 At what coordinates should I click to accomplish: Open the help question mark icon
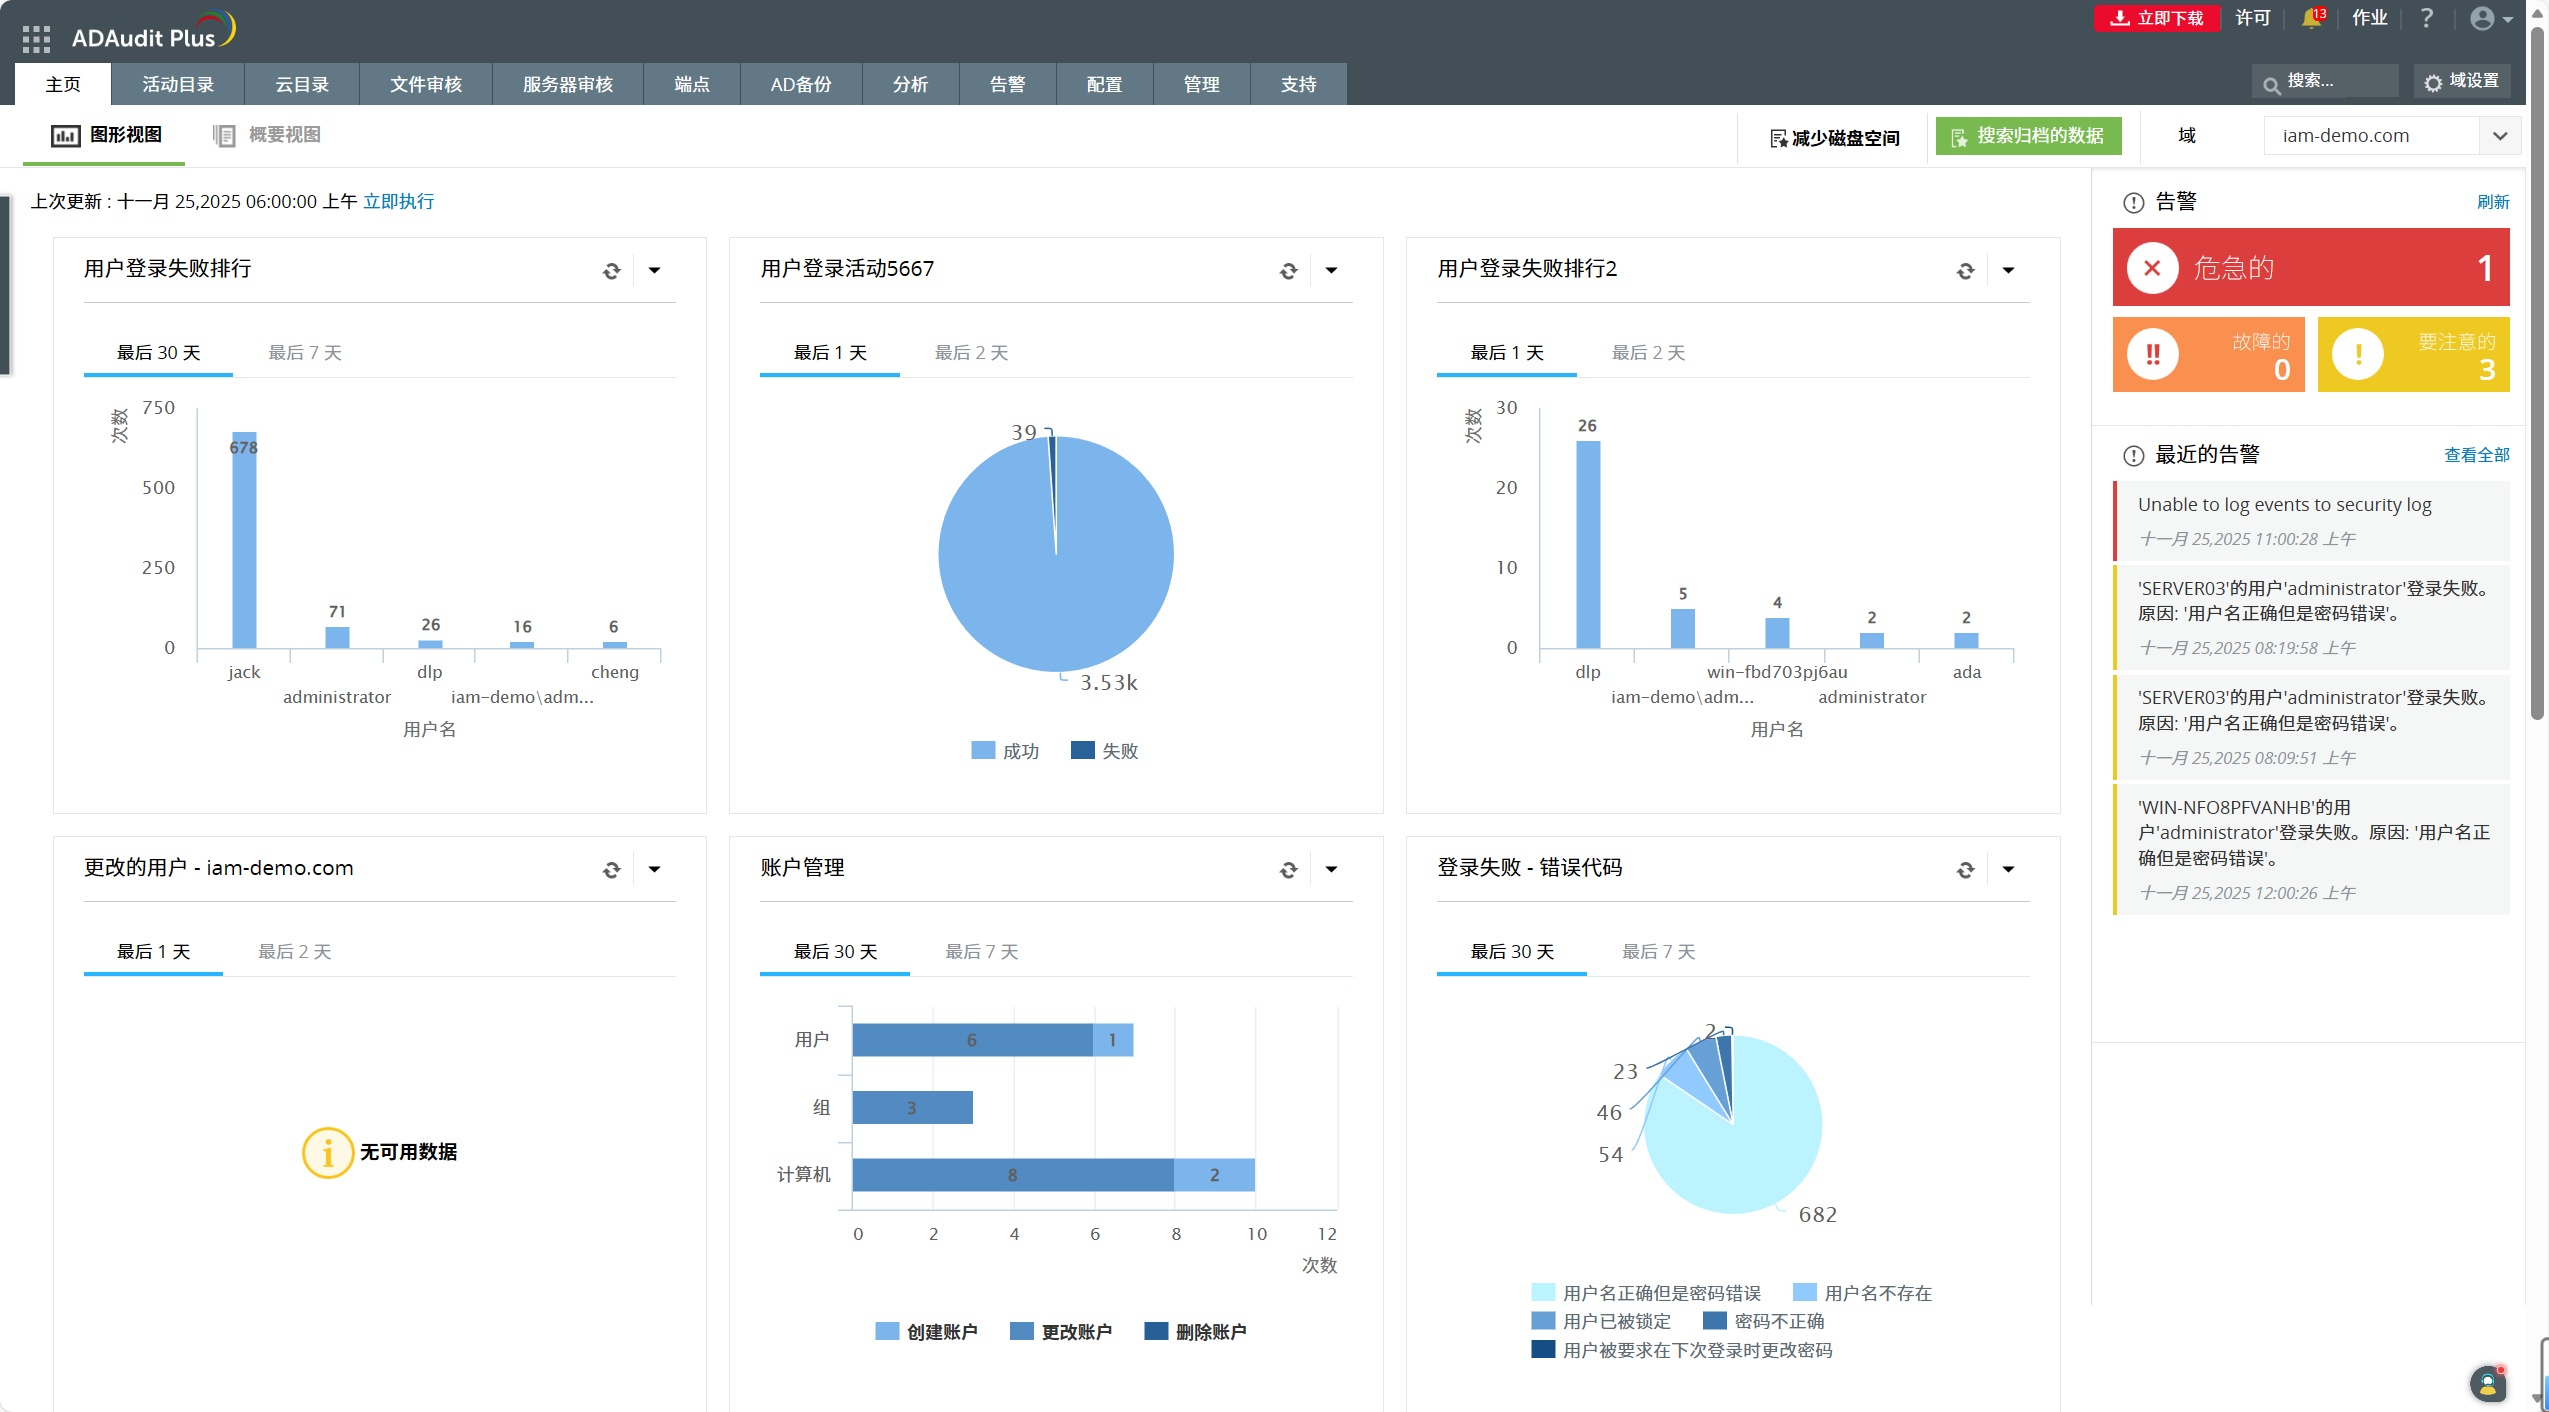coord(2426,18)
